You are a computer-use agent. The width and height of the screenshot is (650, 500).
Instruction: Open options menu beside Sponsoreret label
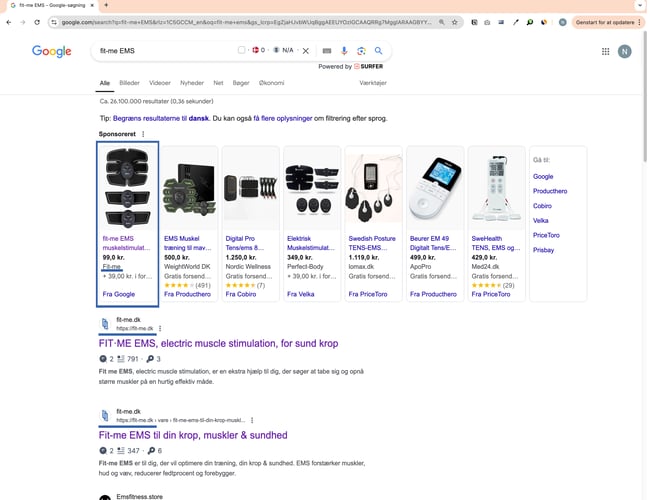coord(143,134)
